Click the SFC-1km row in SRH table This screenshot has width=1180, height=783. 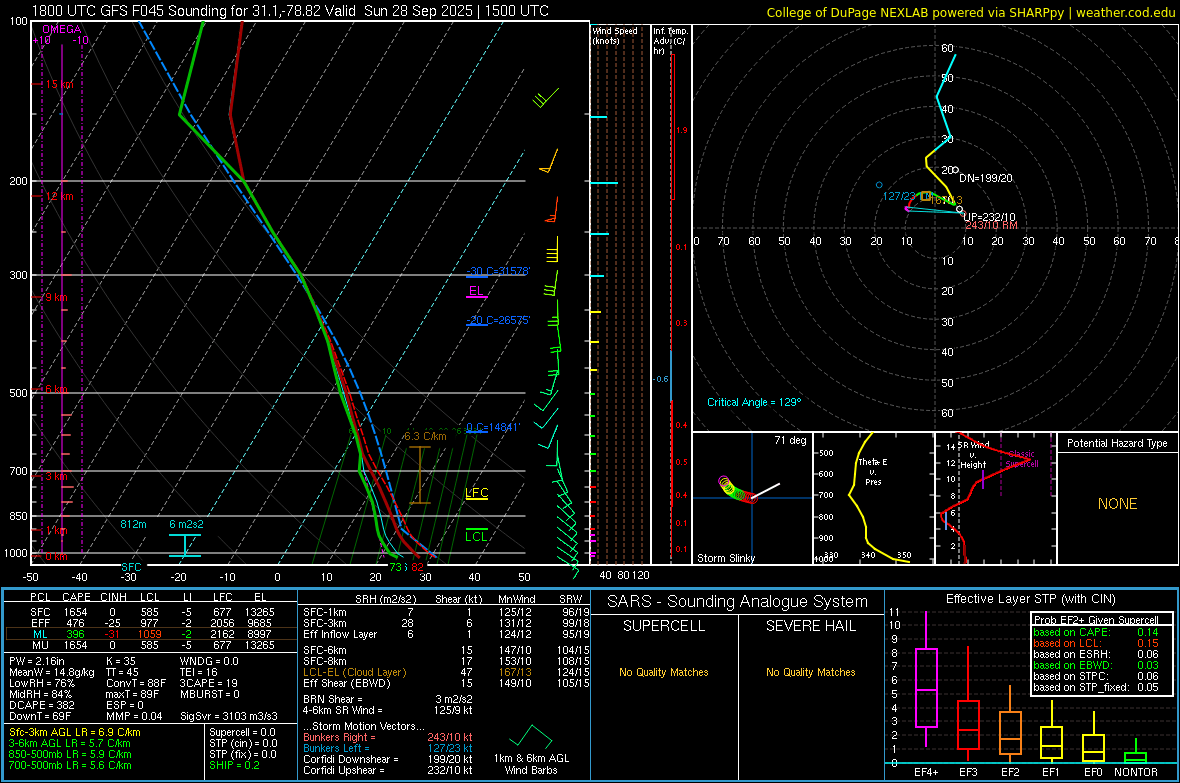(446, 612)
